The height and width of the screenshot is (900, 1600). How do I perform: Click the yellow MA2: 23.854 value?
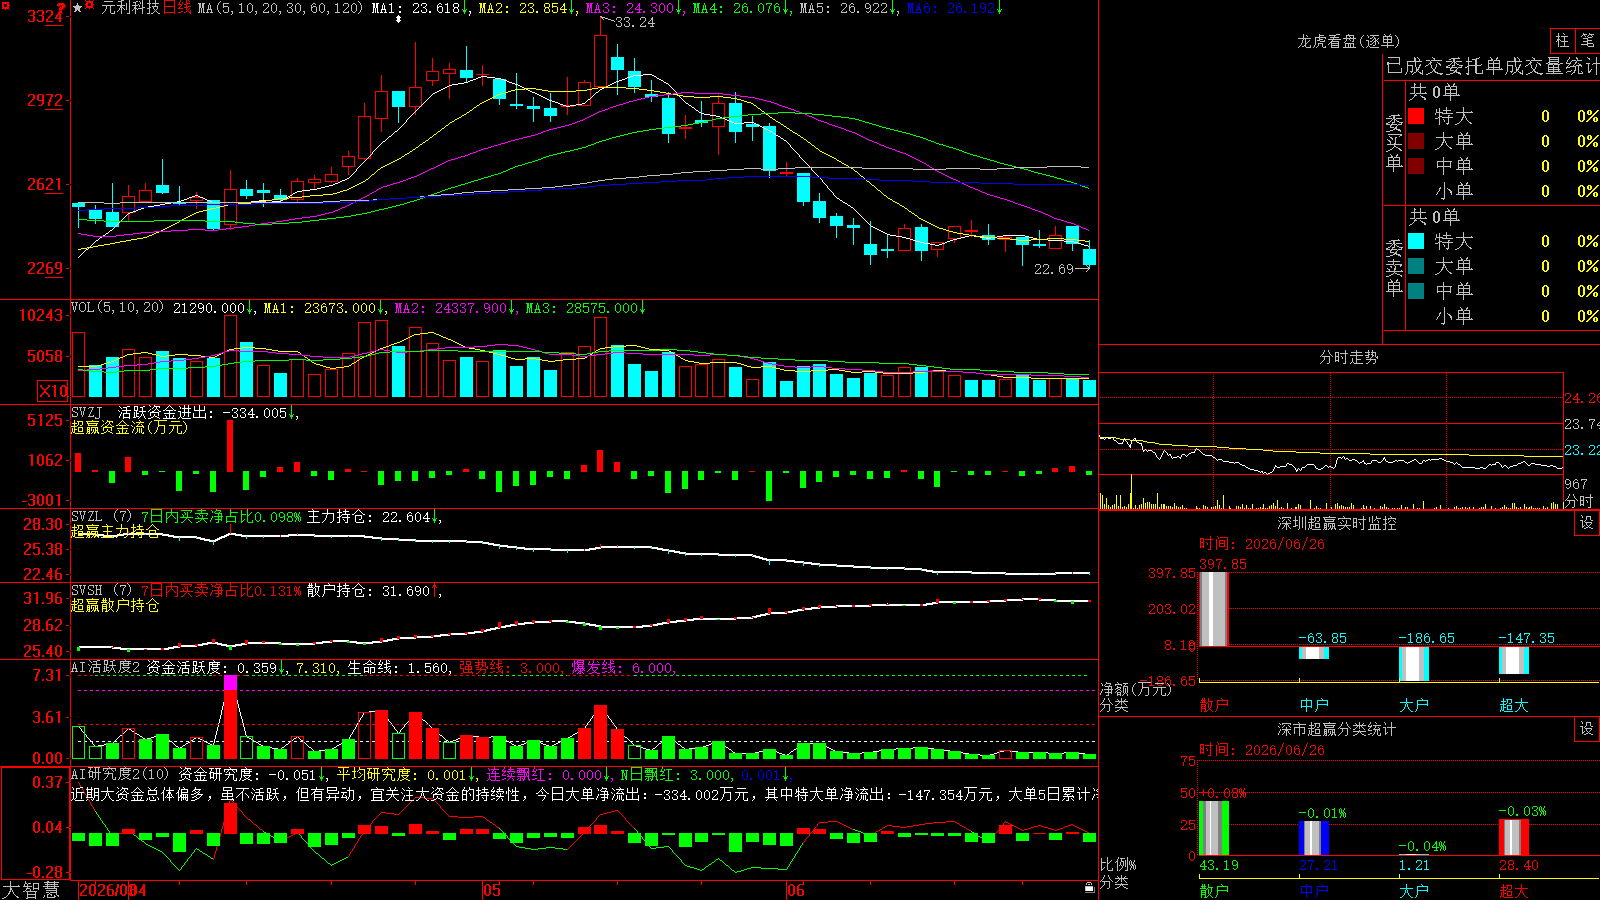point(526,8)
